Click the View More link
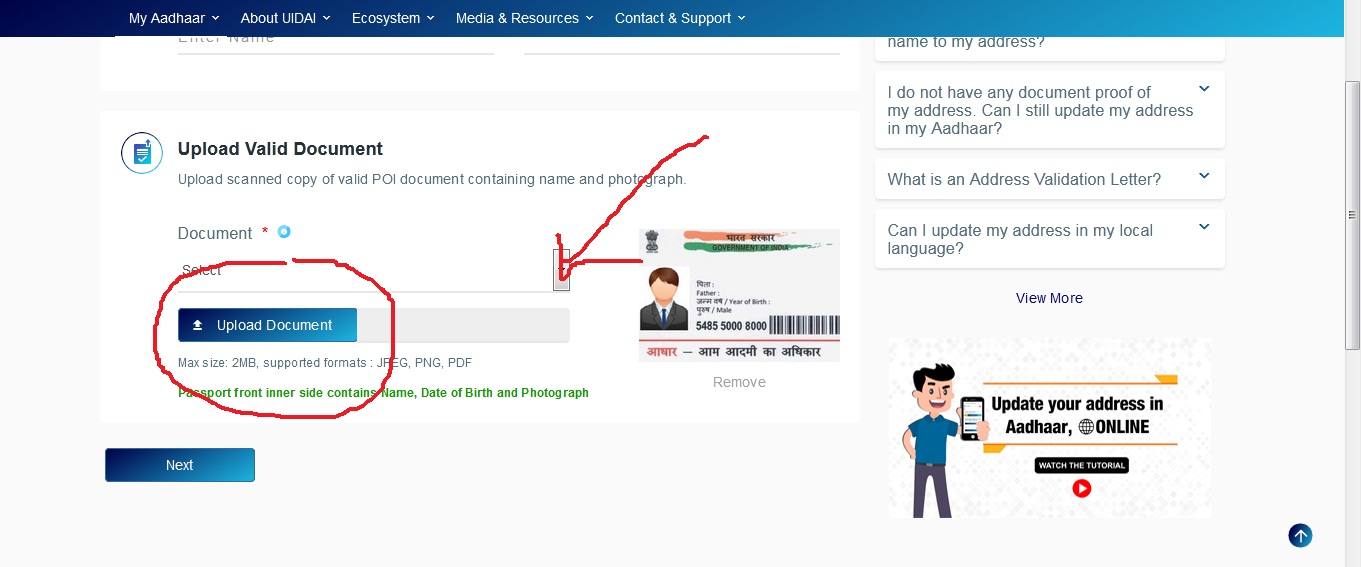Image resolution: width=1361 pixels, height=567 pixels. pos(1049,298)
